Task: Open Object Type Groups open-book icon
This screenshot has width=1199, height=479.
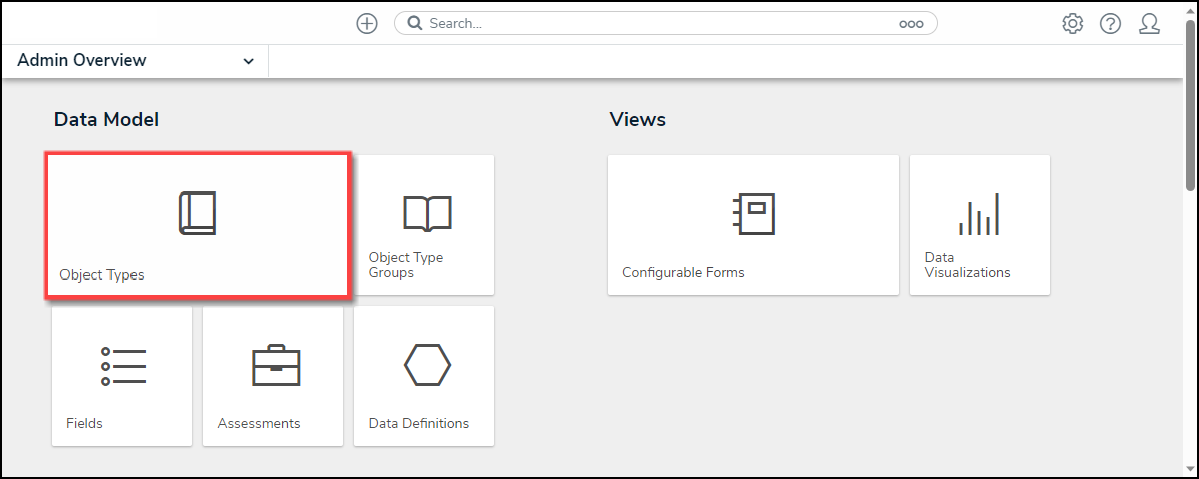Action: [x=427, y=212]
